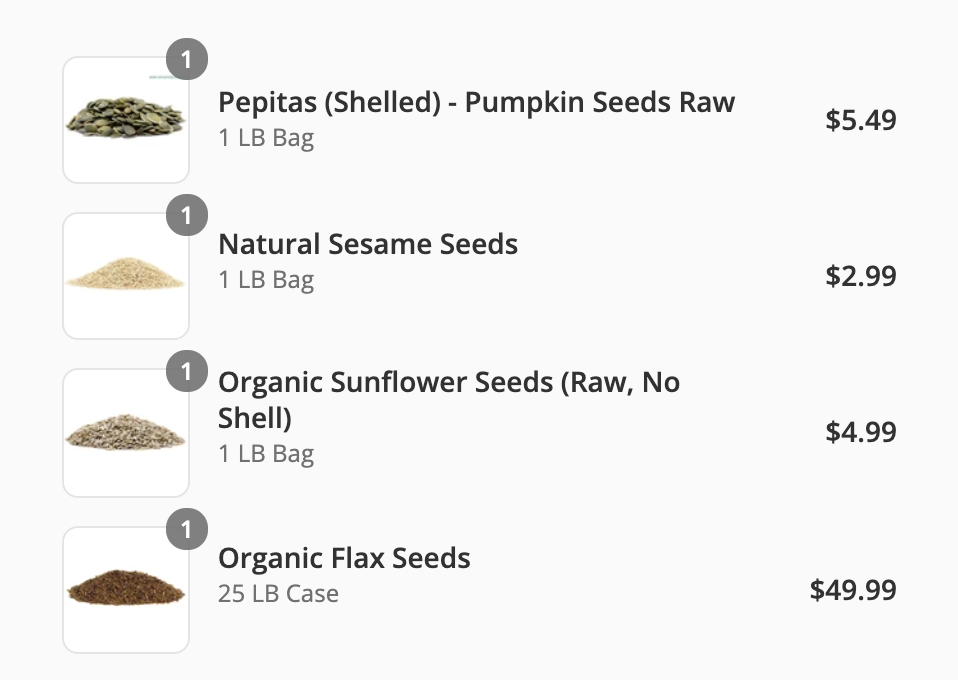The image size is (958, 680).
Task: Click the $4.99 price of Sunflower Seeds
Action: [x=860, y=432]
